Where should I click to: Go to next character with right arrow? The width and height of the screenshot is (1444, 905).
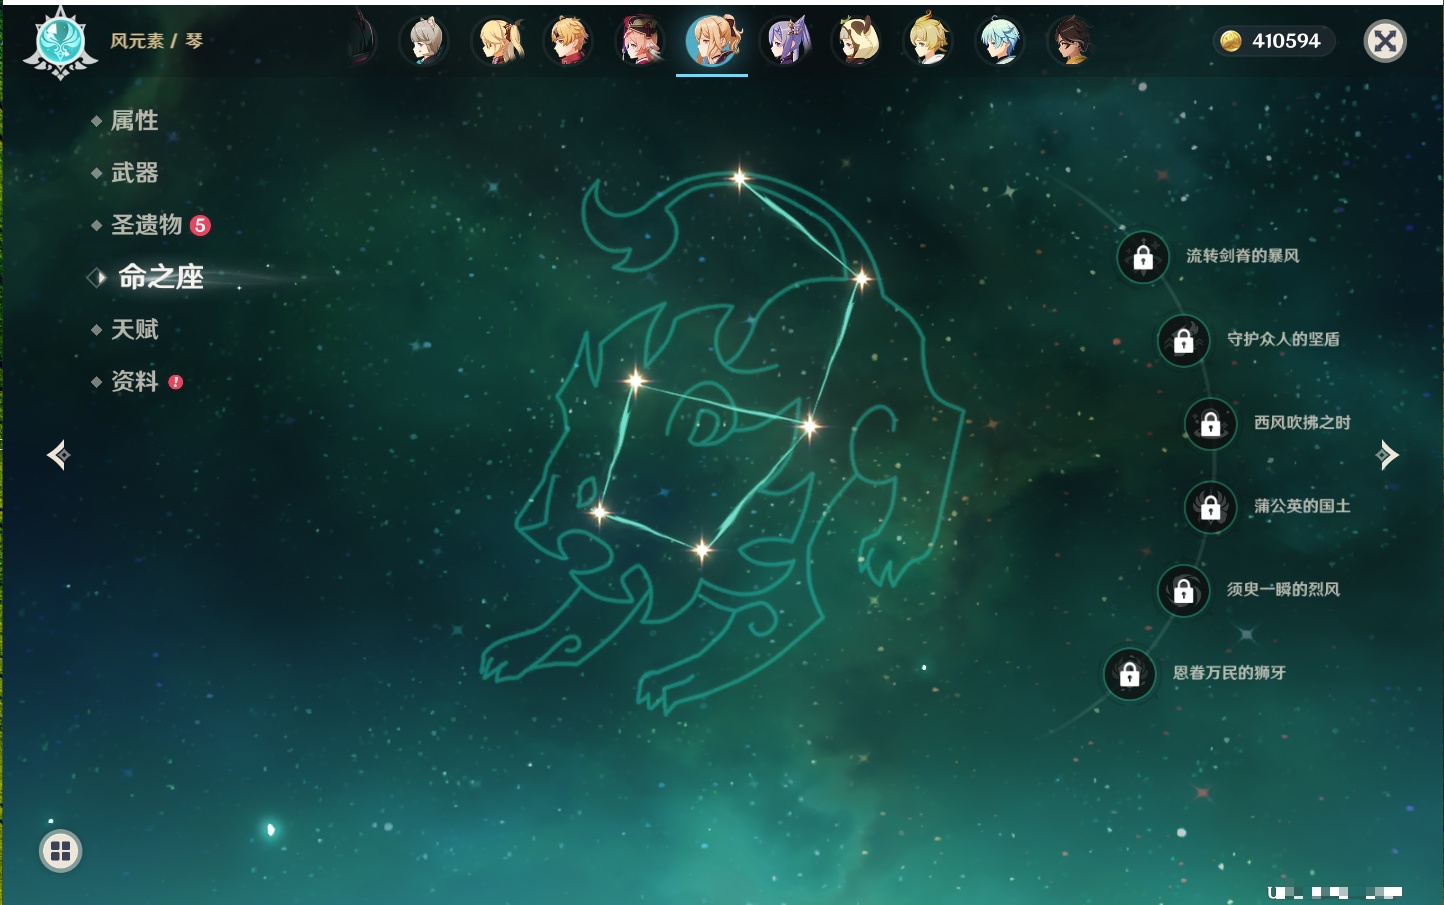click(x=1387, y=455)
